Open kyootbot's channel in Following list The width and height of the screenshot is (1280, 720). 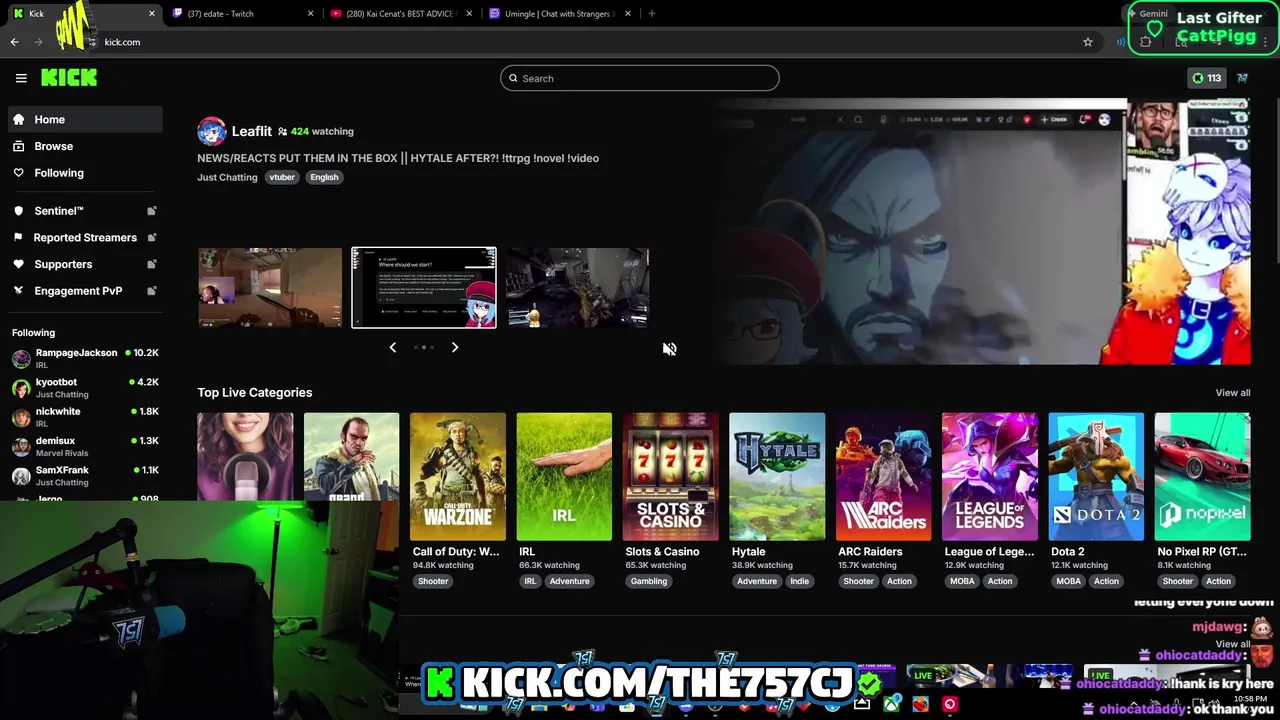pos(85,388)
